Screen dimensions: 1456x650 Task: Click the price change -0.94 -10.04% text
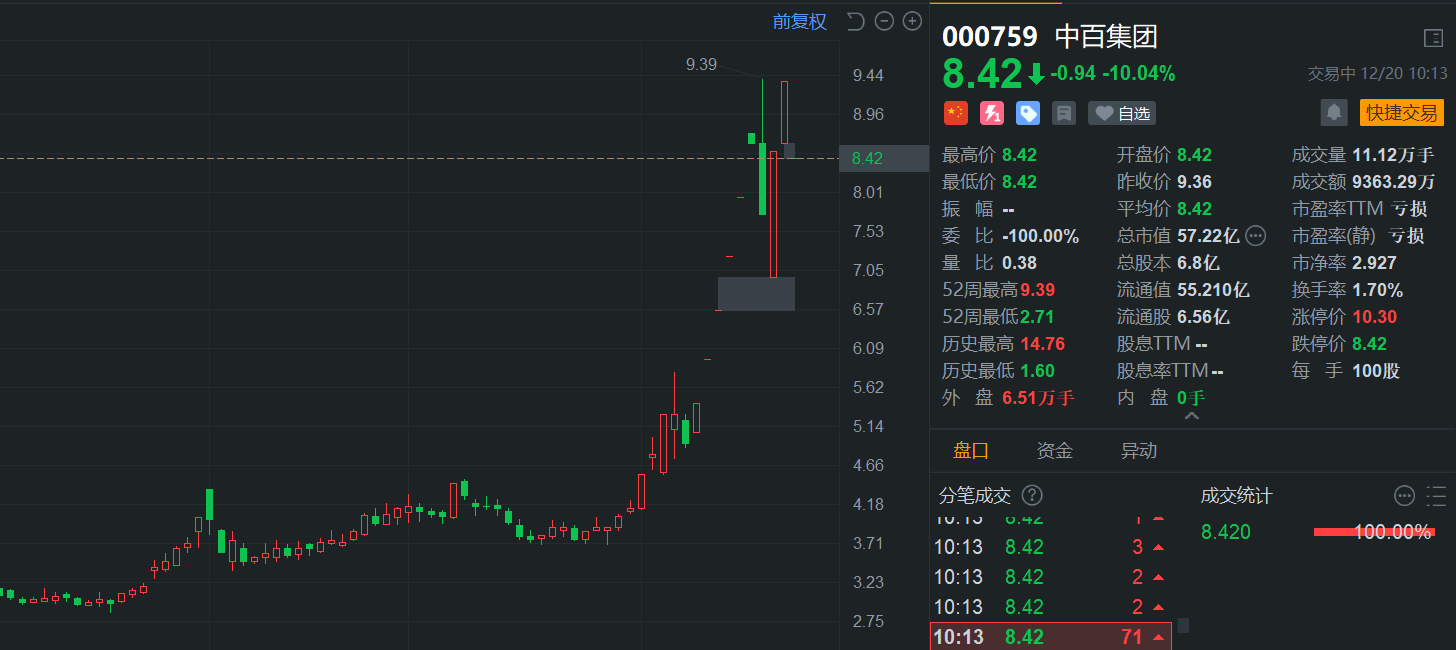click(1113, 73)
